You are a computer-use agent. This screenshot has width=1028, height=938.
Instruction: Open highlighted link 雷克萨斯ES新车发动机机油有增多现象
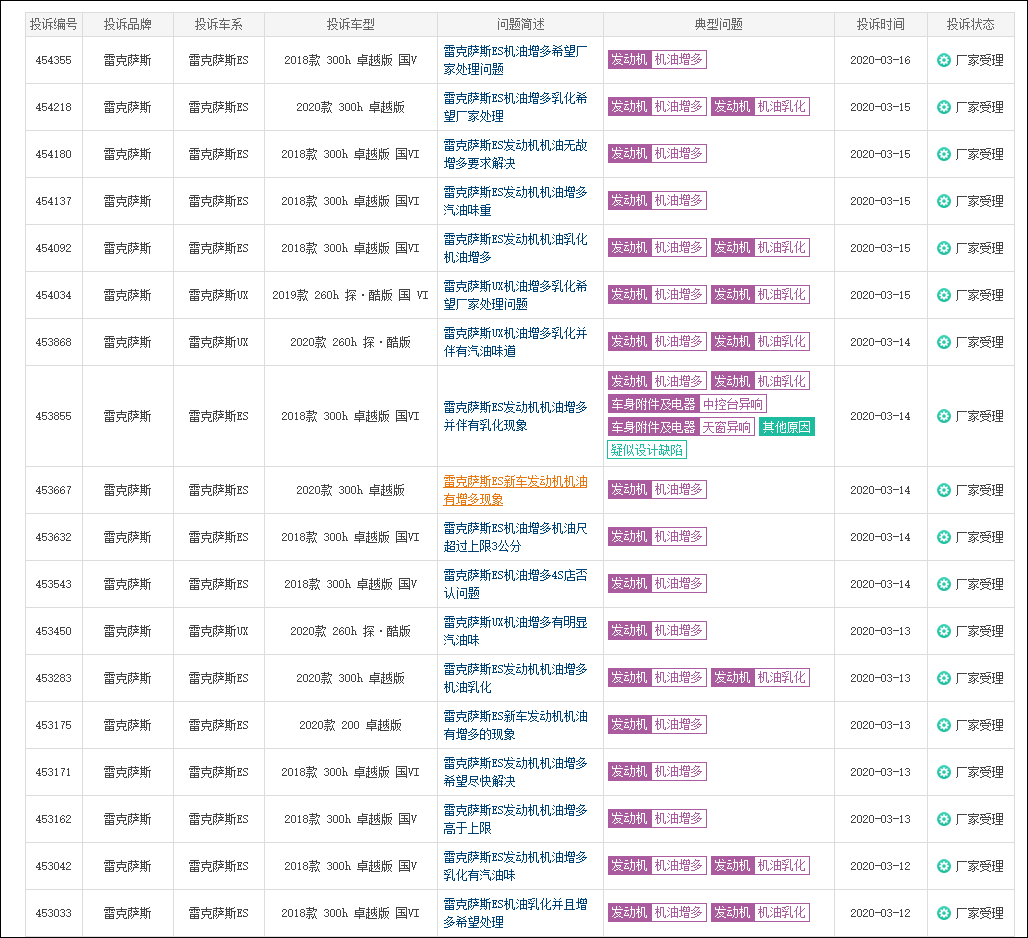pyautogui.click(x=515, y=490)
